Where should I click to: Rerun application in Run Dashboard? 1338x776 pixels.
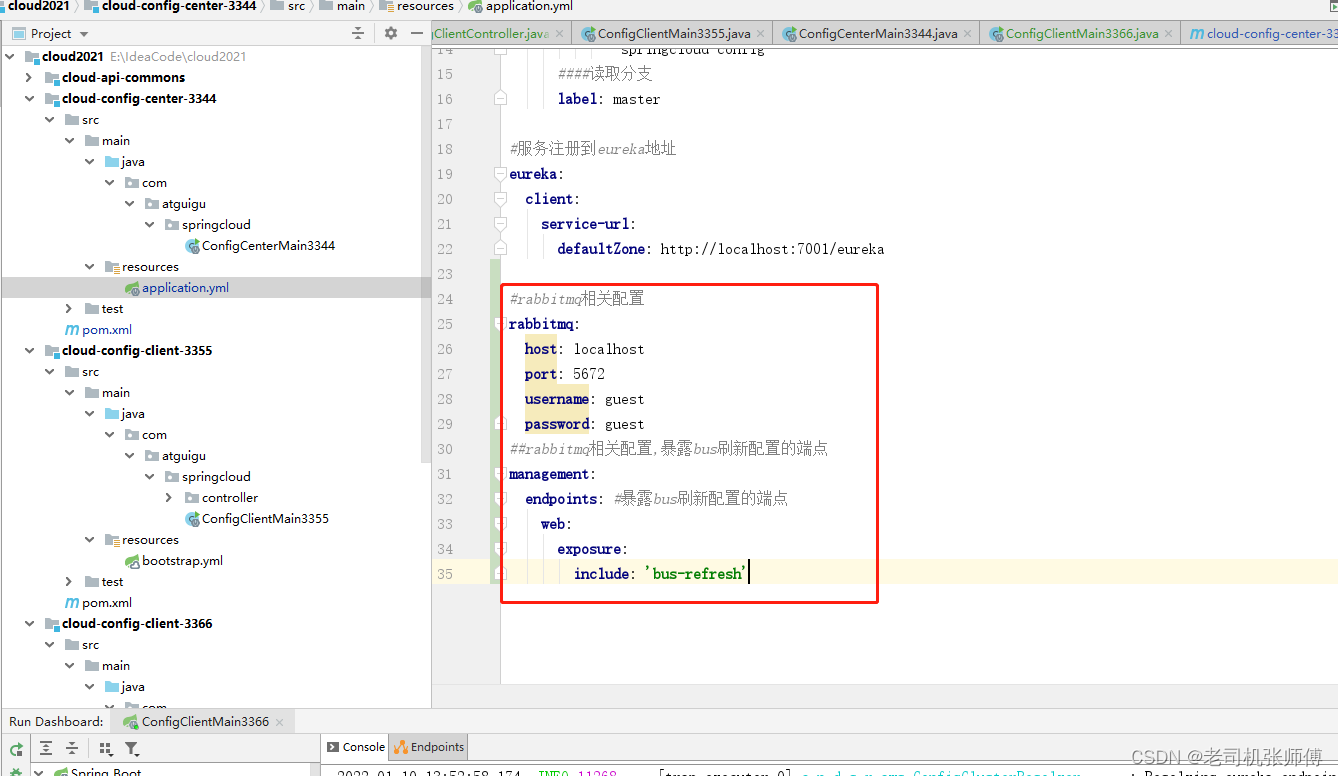pyautogui.click(x=16, y=748)
